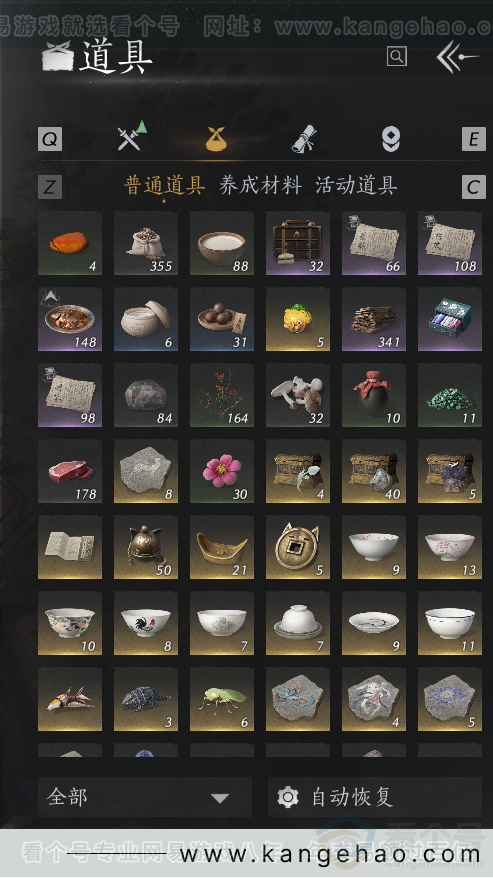Click the dropdown arrow next to 全部

coord(220,798)
